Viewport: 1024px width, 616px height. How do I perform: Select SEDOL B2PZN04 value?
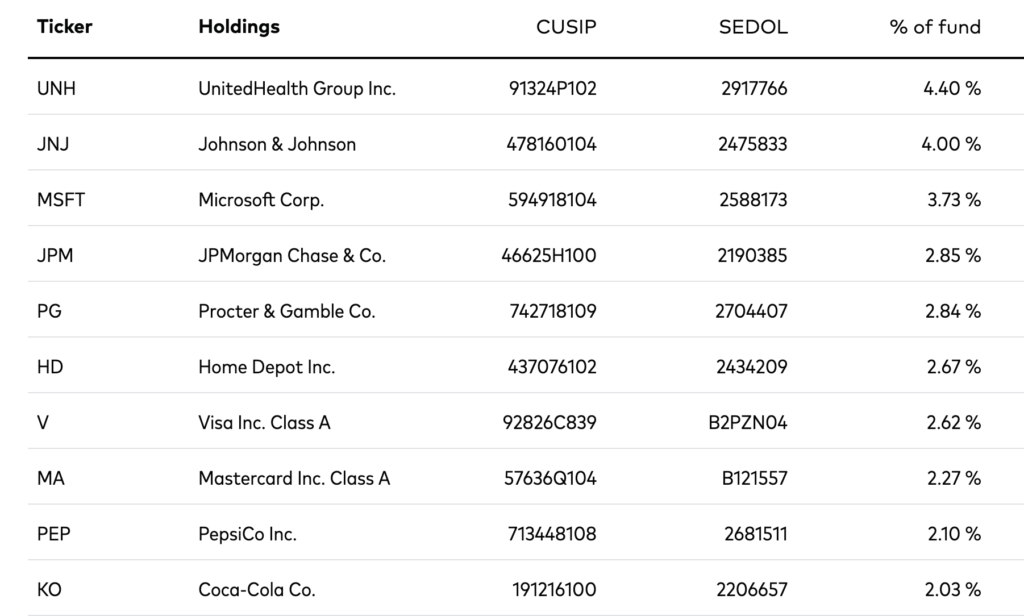point(748,422)
